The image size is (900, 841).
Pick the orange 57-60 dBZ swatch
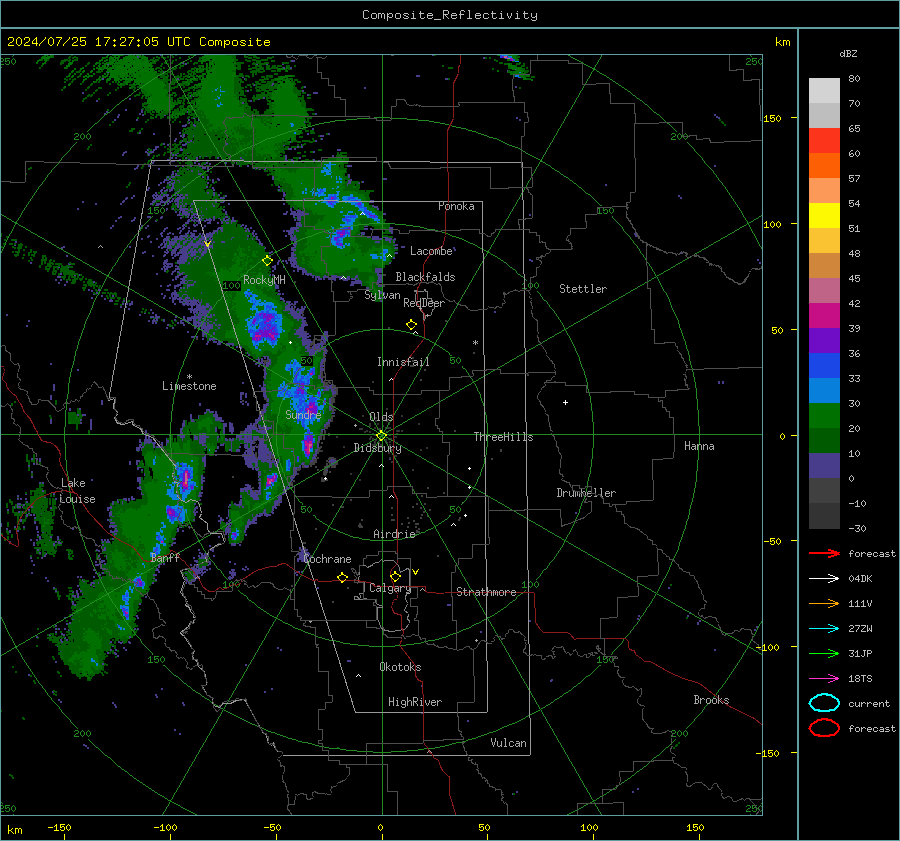point(824,166)
